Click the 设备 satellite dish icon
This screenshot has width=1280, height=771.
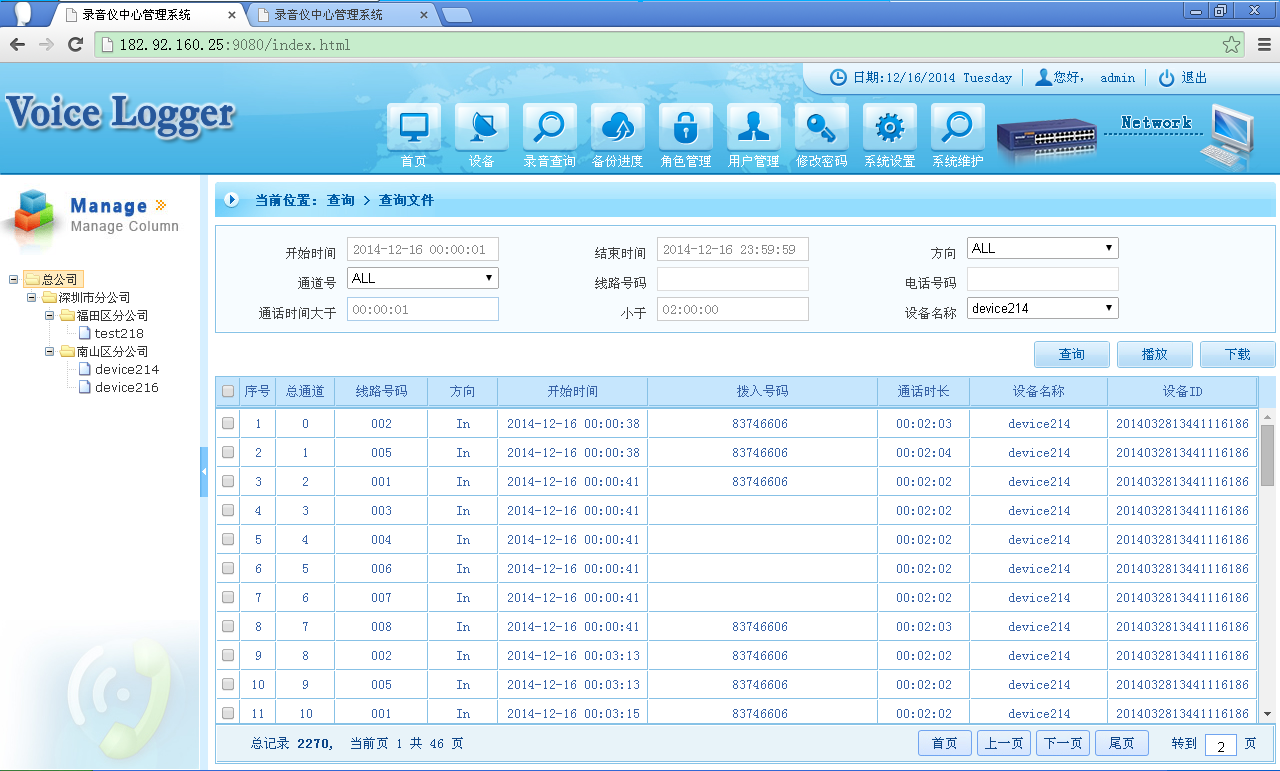pos(481,129)
